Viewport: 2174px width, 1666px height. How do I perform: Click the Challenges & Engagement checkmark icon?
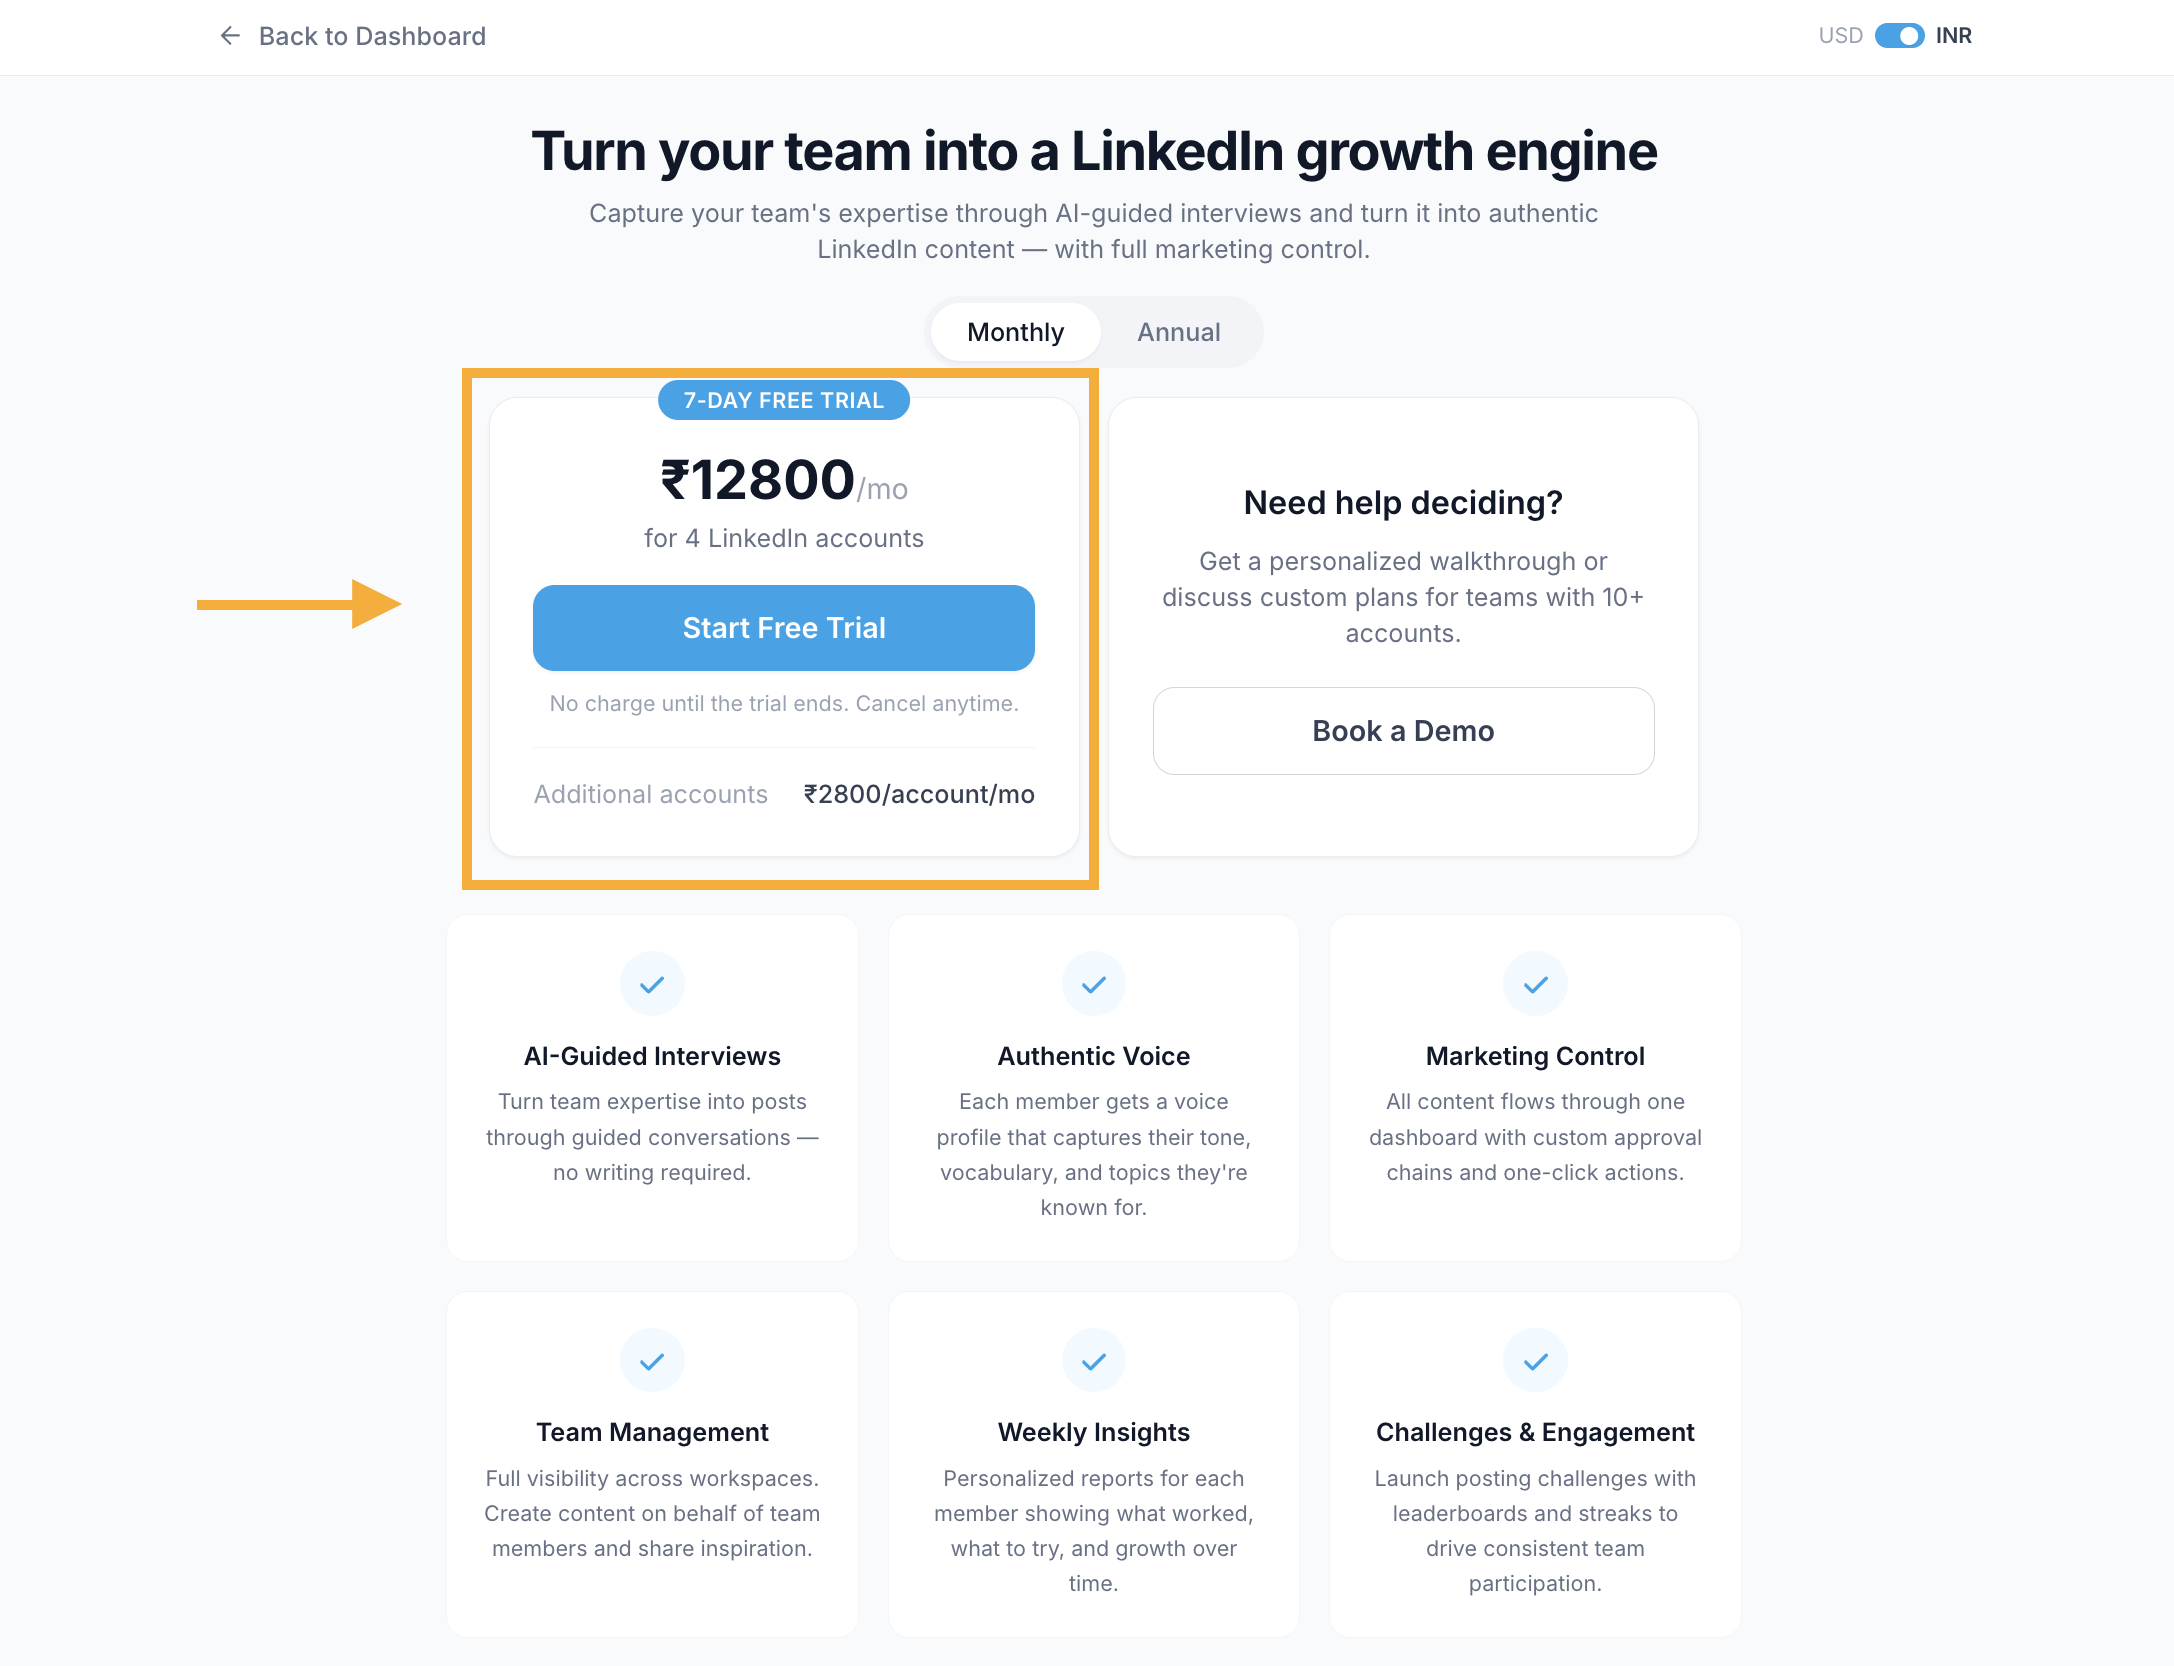click(x=1536, y=1360)
